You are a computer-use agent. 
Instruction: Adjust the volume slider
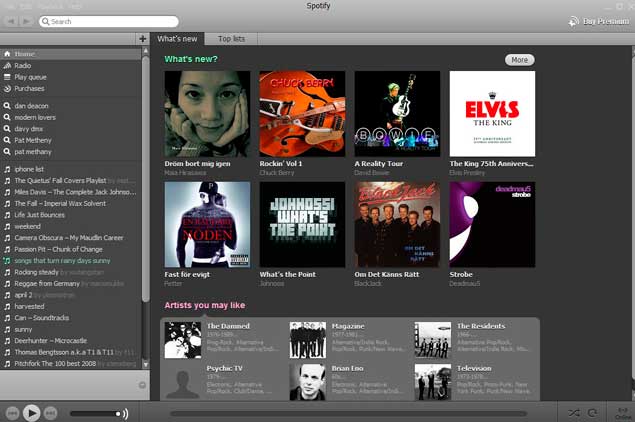(x=97, y=413)
